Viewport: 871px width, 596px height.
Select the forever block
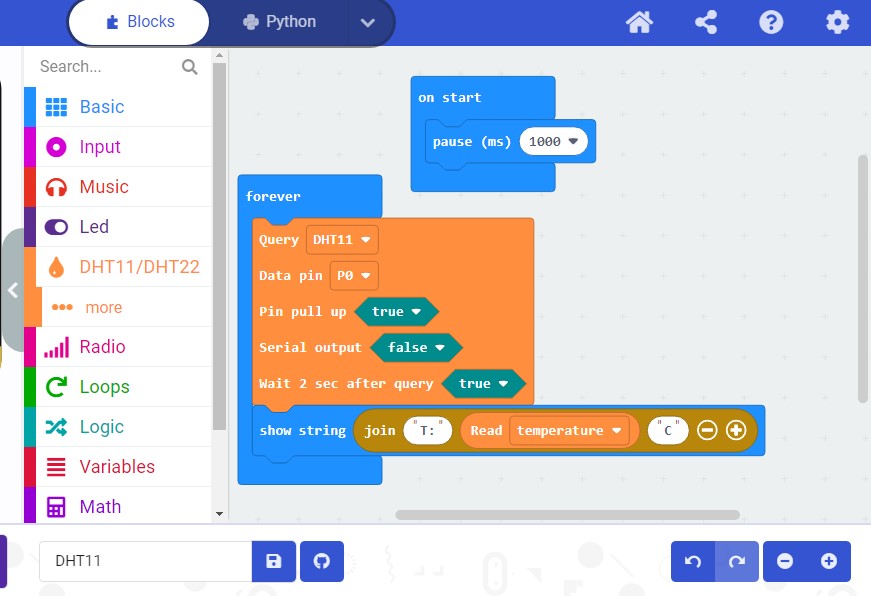coord(273,197)
